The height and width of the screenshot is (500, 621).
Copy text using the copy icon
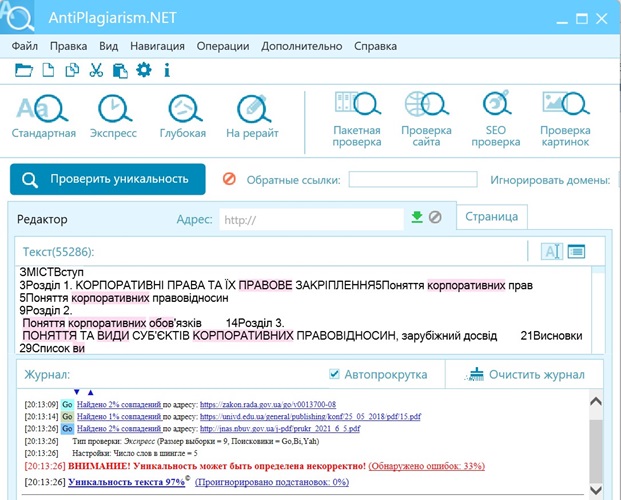pyautogui.click(x=72, y=70)
